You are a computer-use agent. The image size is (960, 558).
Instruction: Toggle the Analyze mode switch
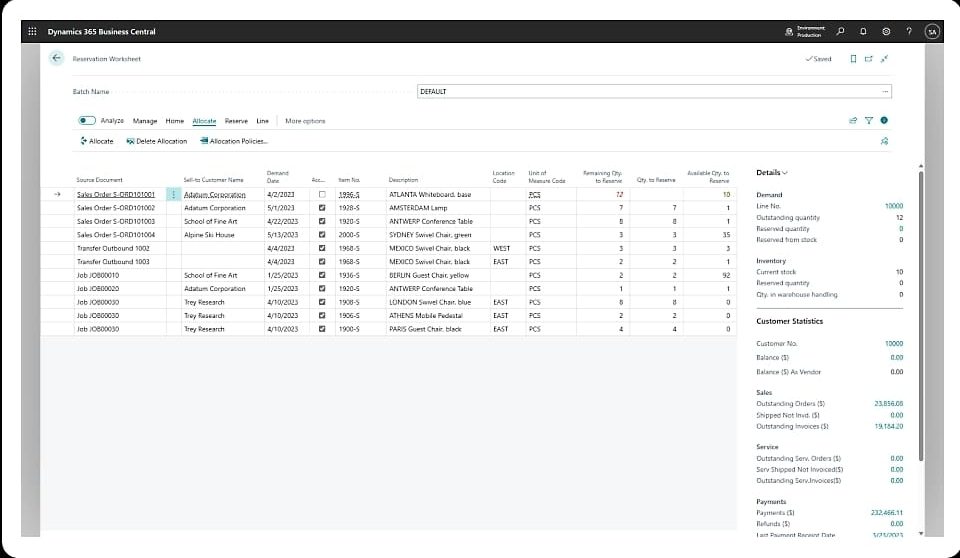[x=87, y=121]
